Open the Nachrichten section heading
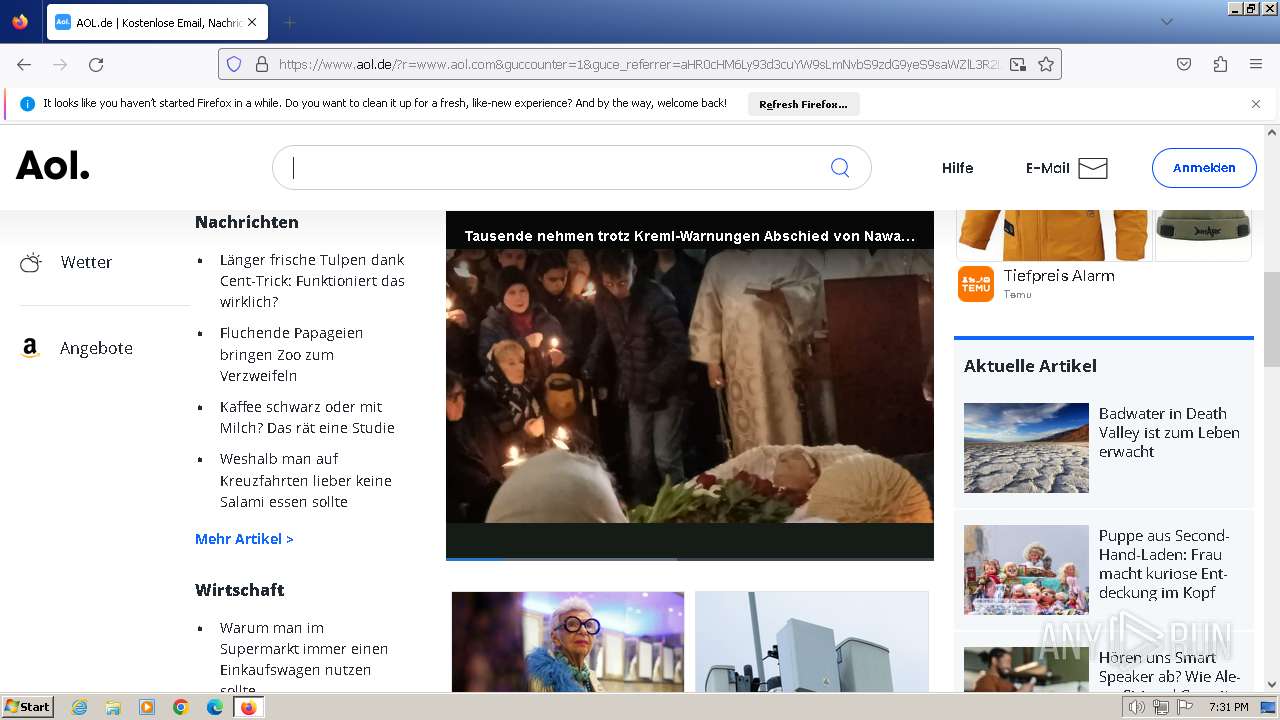 pos(247,222)
